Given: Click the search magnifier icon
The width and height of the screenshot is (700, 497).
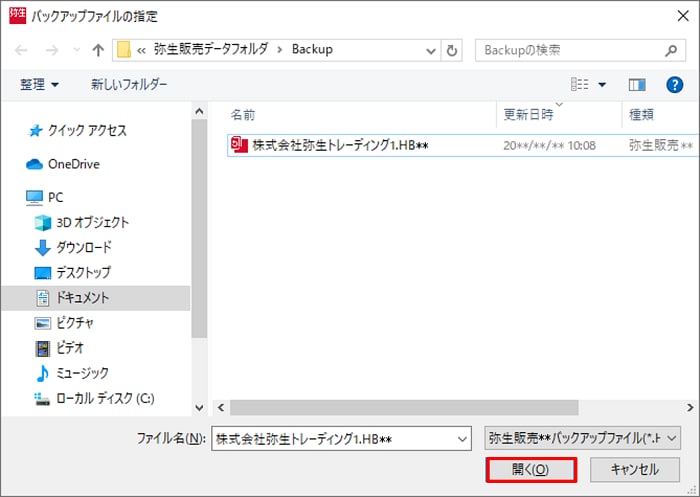Looking at the screenshot, I should 671,50.
